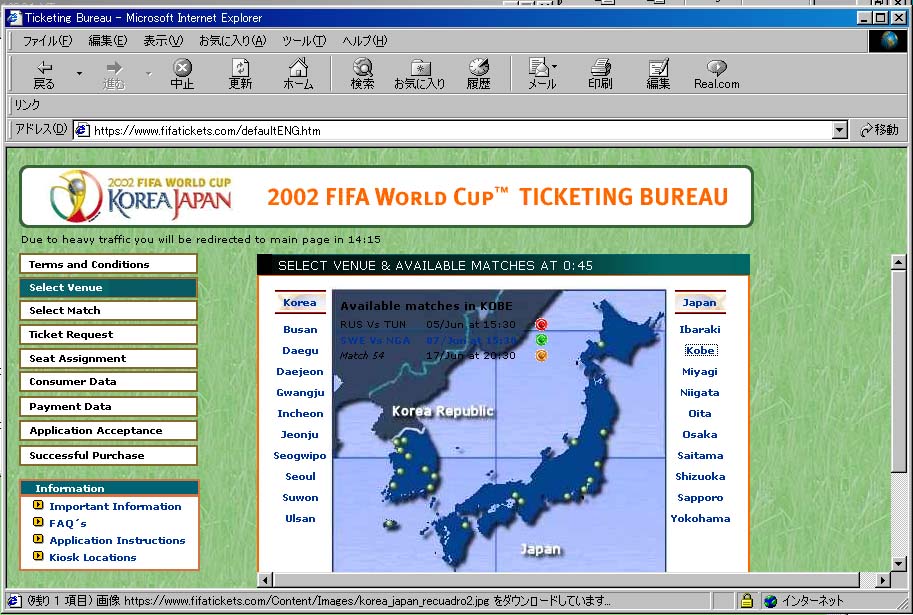Open the Seat Assignment step

pyautogui.click(x=108, y=358)
